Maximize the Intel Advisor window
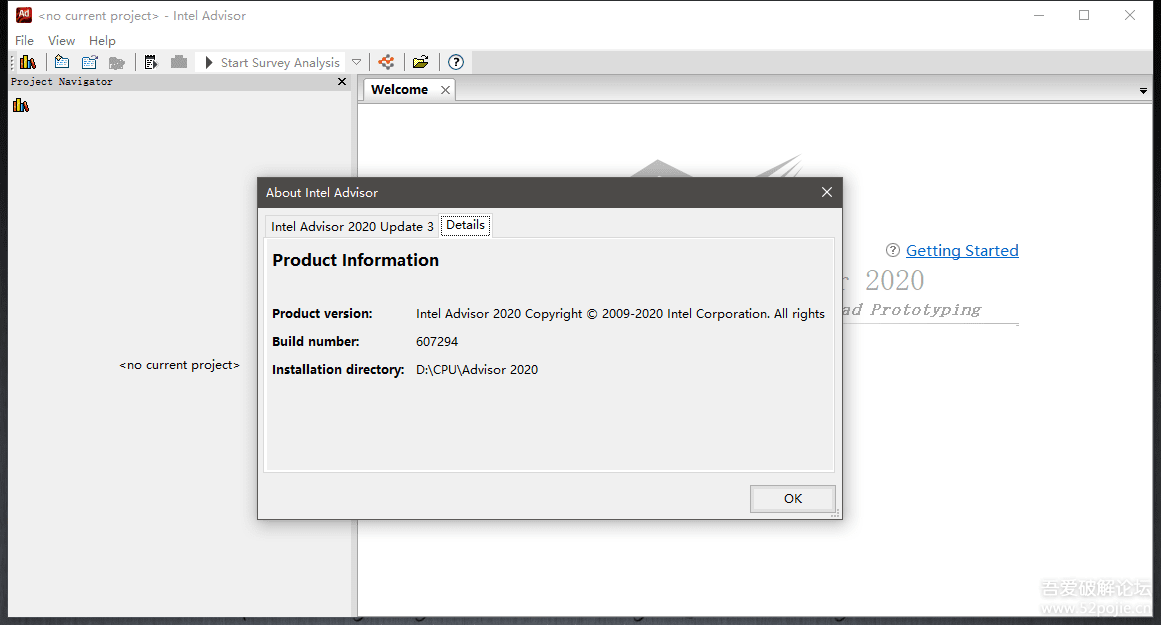The image size is (1161, 625). [x=1084, y=16]
